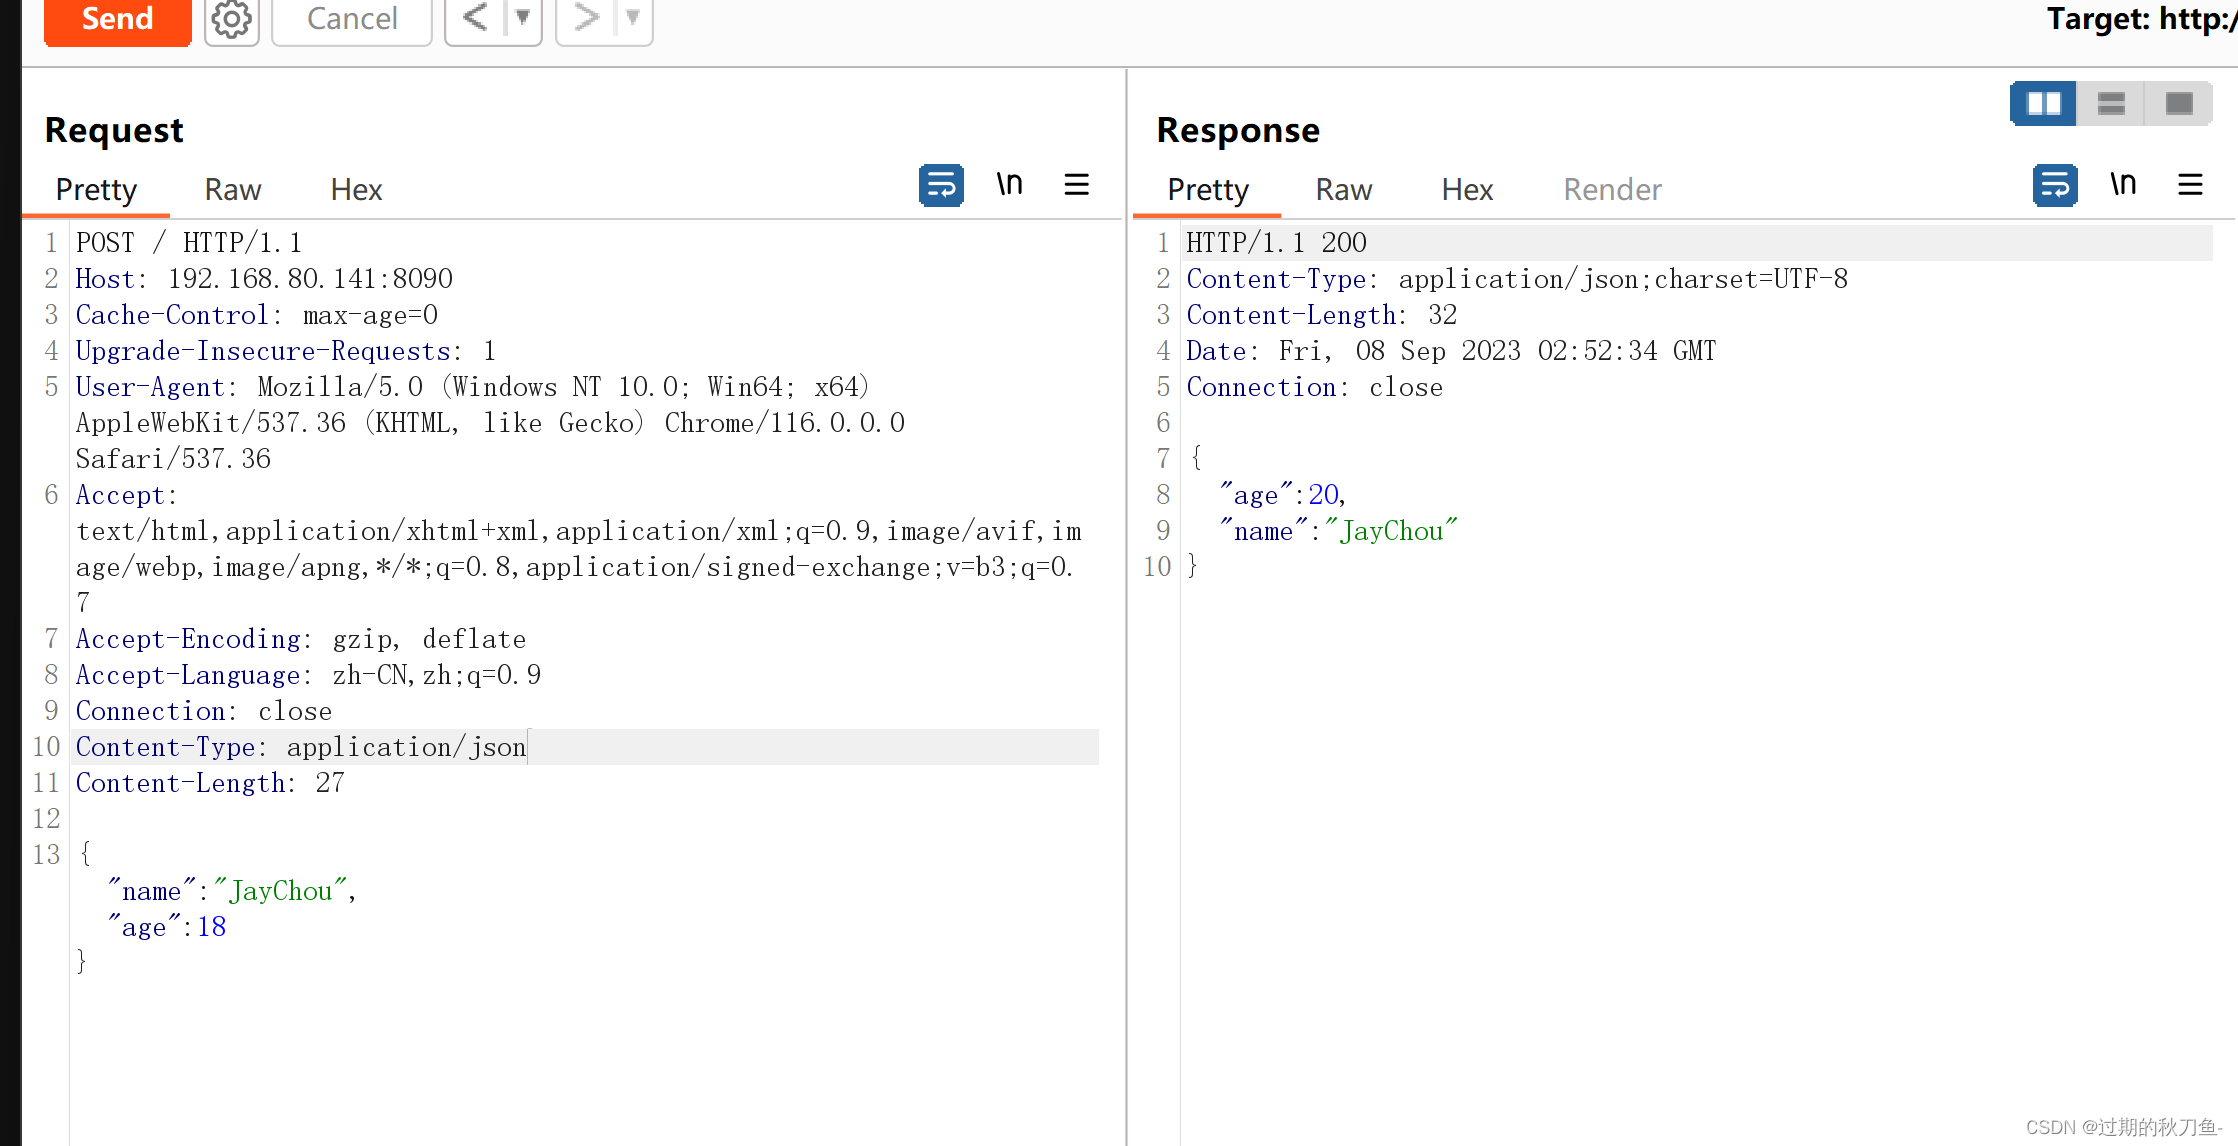
Task: Click the Send button to submit request
Action: pos(115,18)
